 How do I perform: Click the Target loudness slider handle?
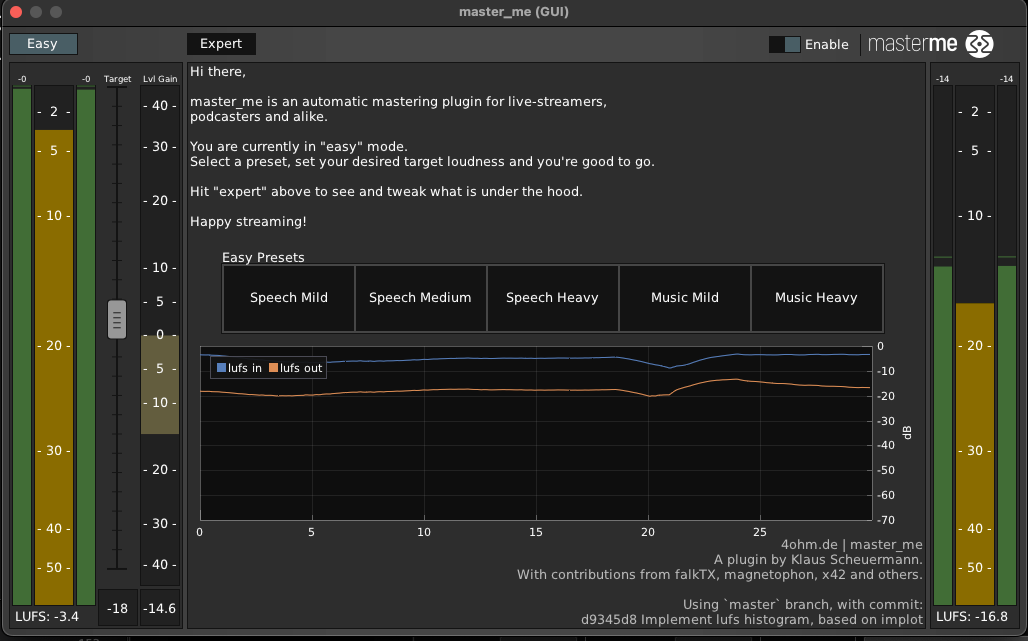(x=117, y=319)
